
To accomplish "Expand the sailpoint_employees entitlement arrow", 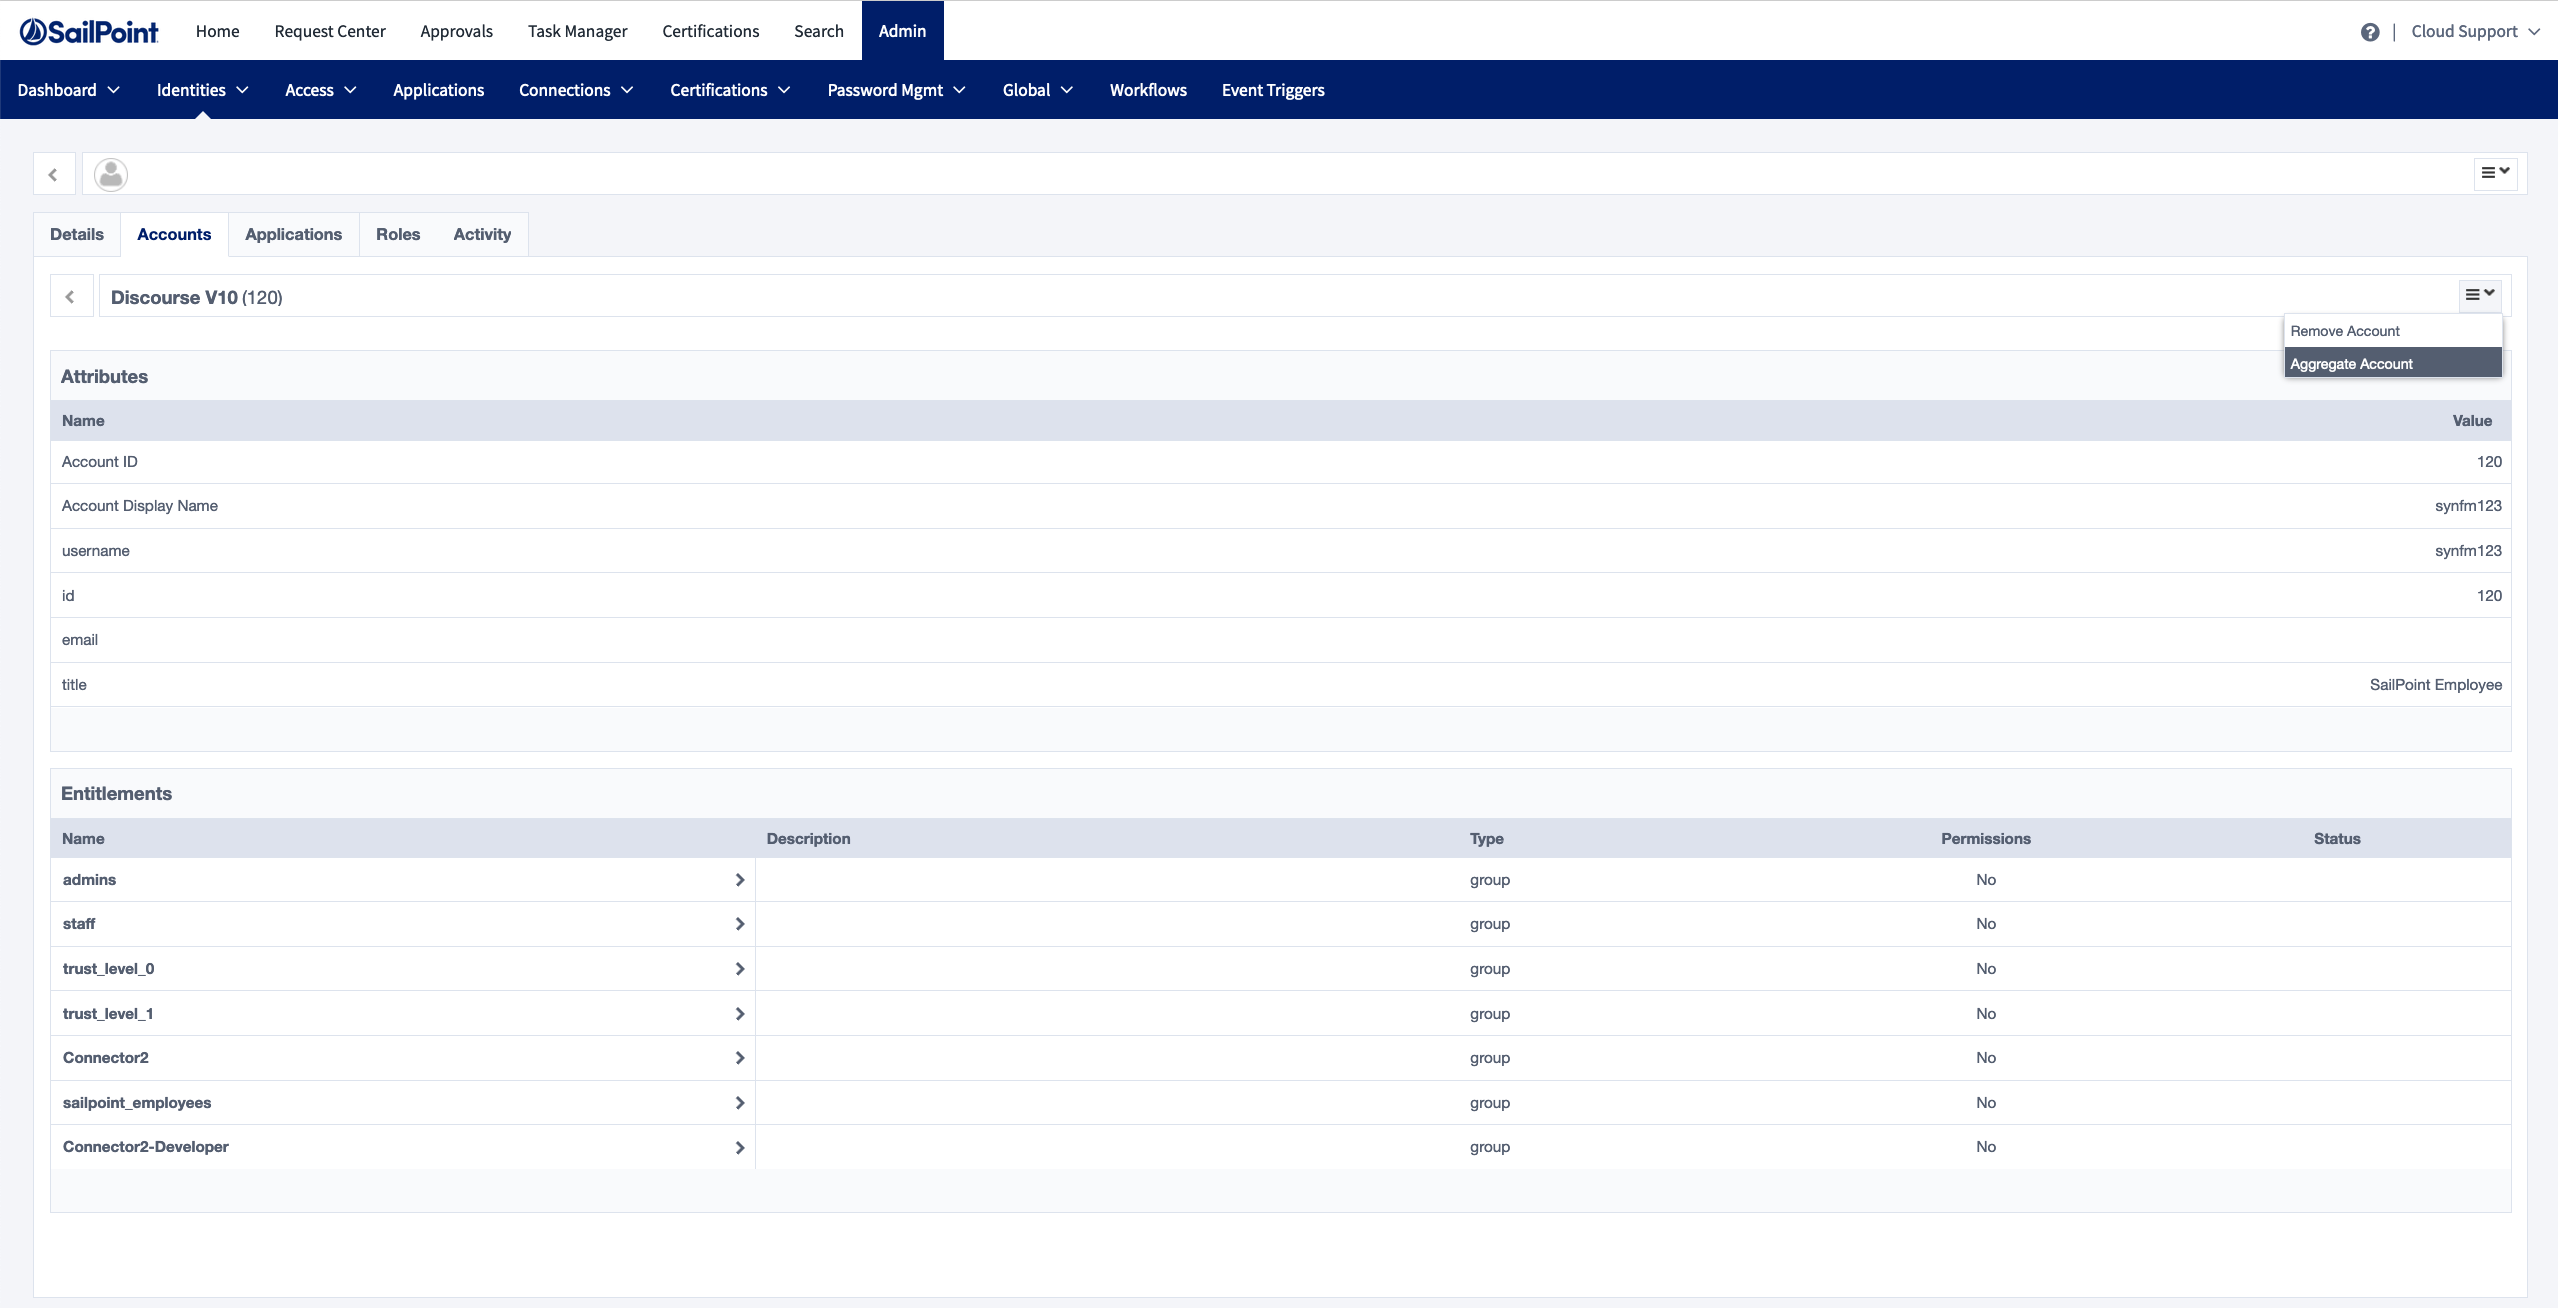I will click(x=739, y=1103).
